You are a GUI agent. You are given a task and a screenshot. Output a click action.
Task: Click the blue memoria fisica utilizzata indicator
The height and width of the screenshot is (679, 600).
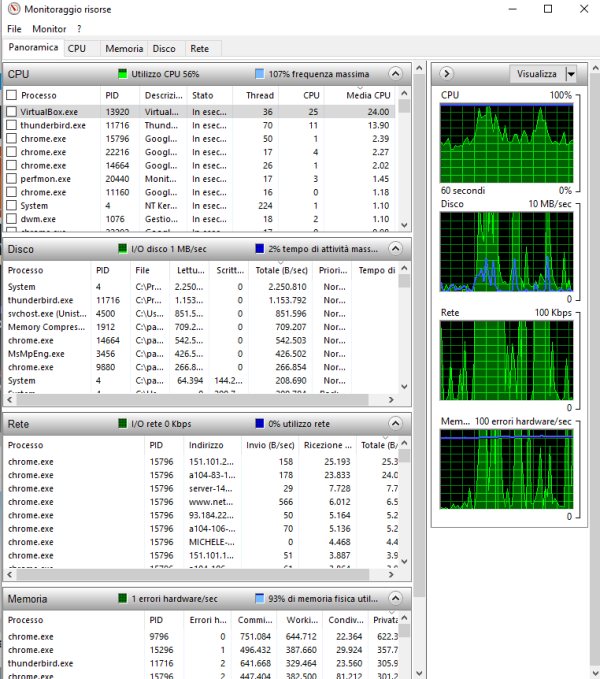tap(259, 599)
